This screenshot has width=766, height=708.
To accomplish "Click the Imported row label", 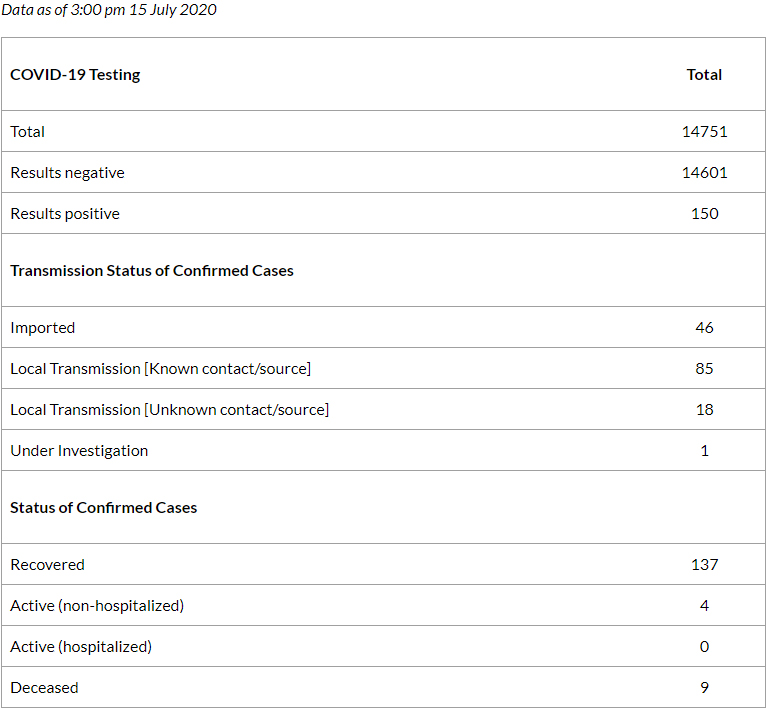I will click(42, 328).
